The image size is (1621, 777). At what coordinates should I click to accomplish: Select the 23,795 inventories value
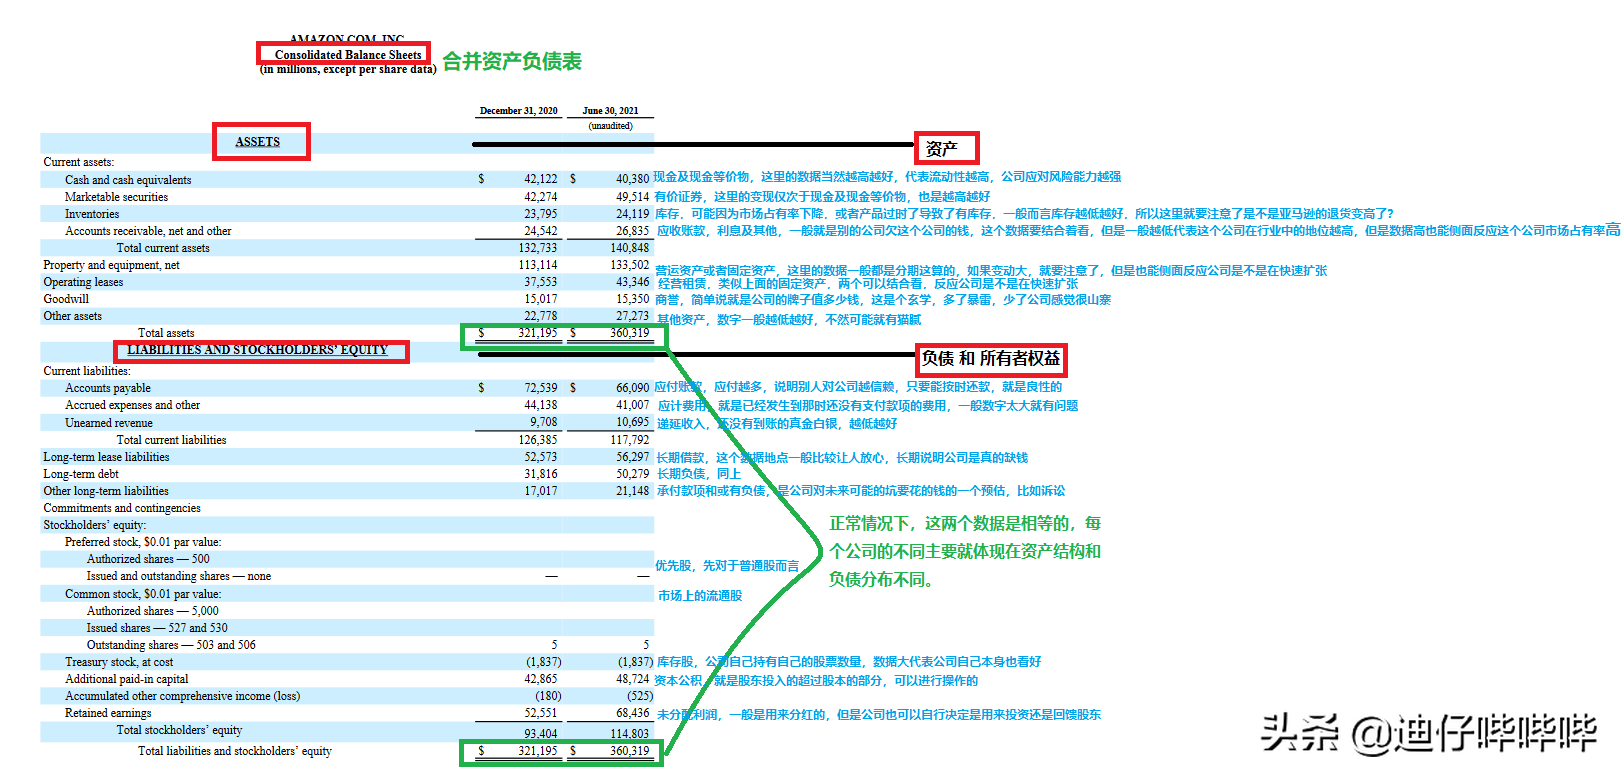coord(541,214)
